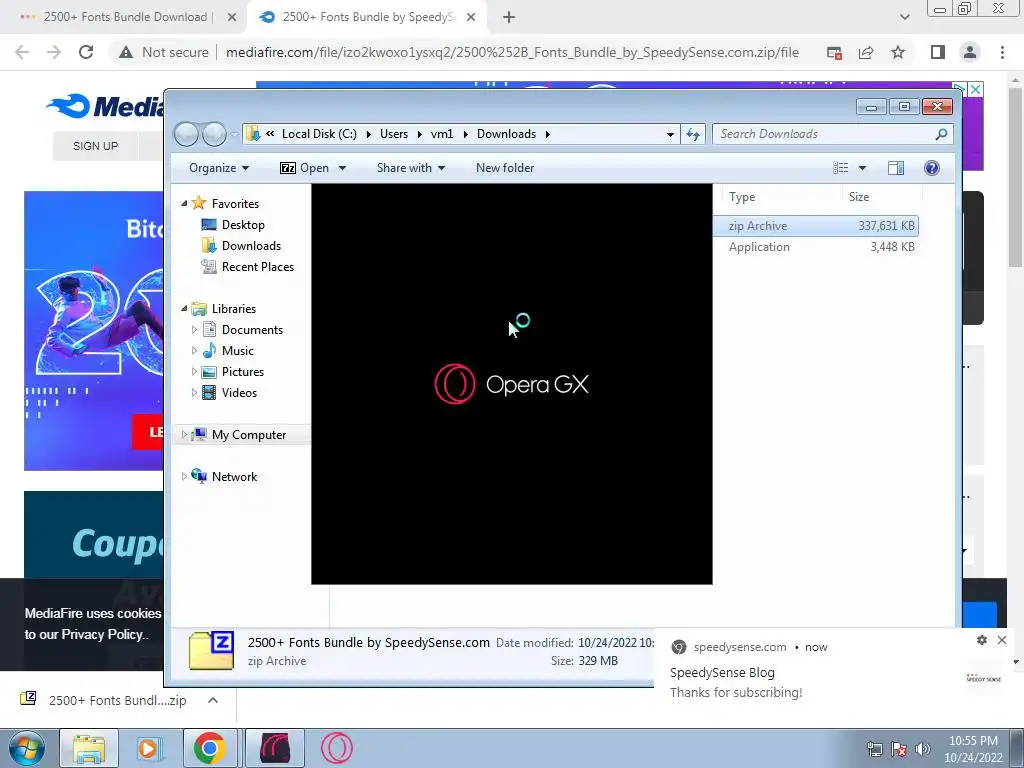The image size is (1024, 768).
Task: Go forward in Chrome browser history
Action: [x=54, y=52]
